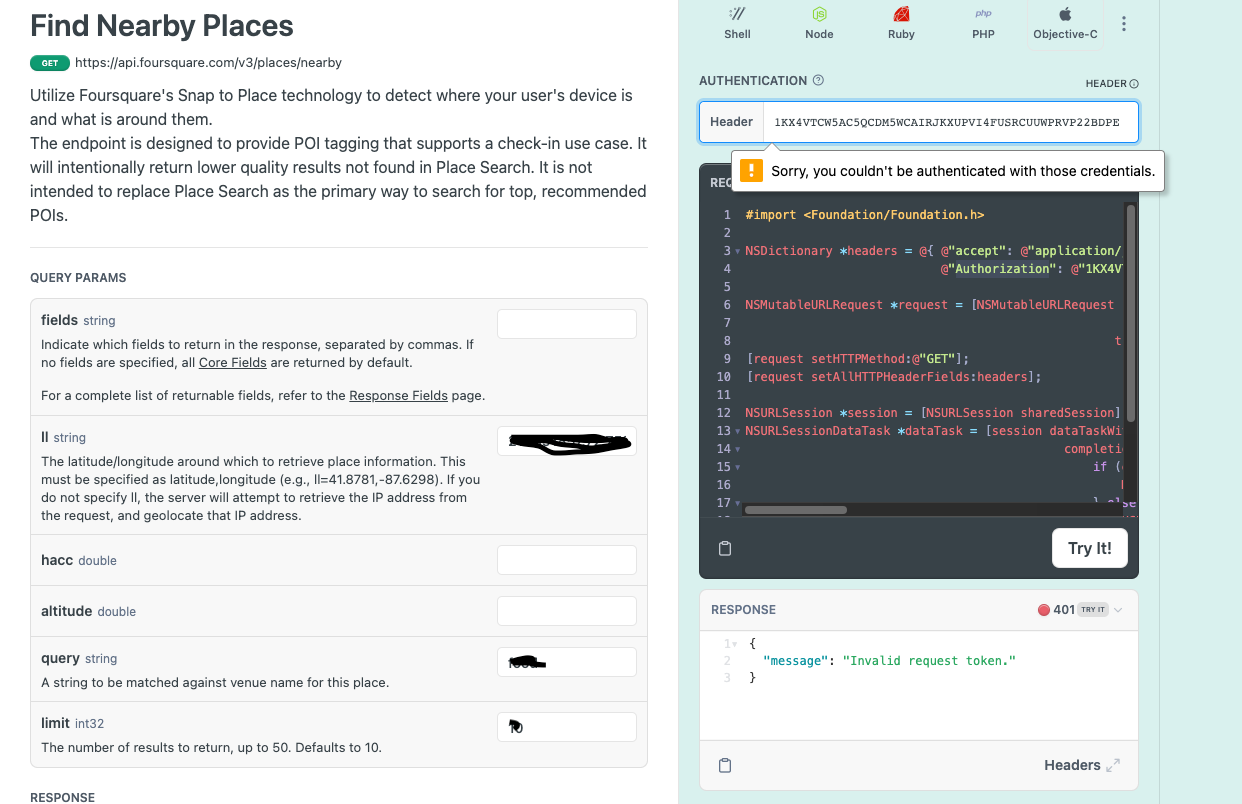This screenshot has height=804, width=1242.
Task: Click the Authentication help icon
Action: [x=819, y=81]
